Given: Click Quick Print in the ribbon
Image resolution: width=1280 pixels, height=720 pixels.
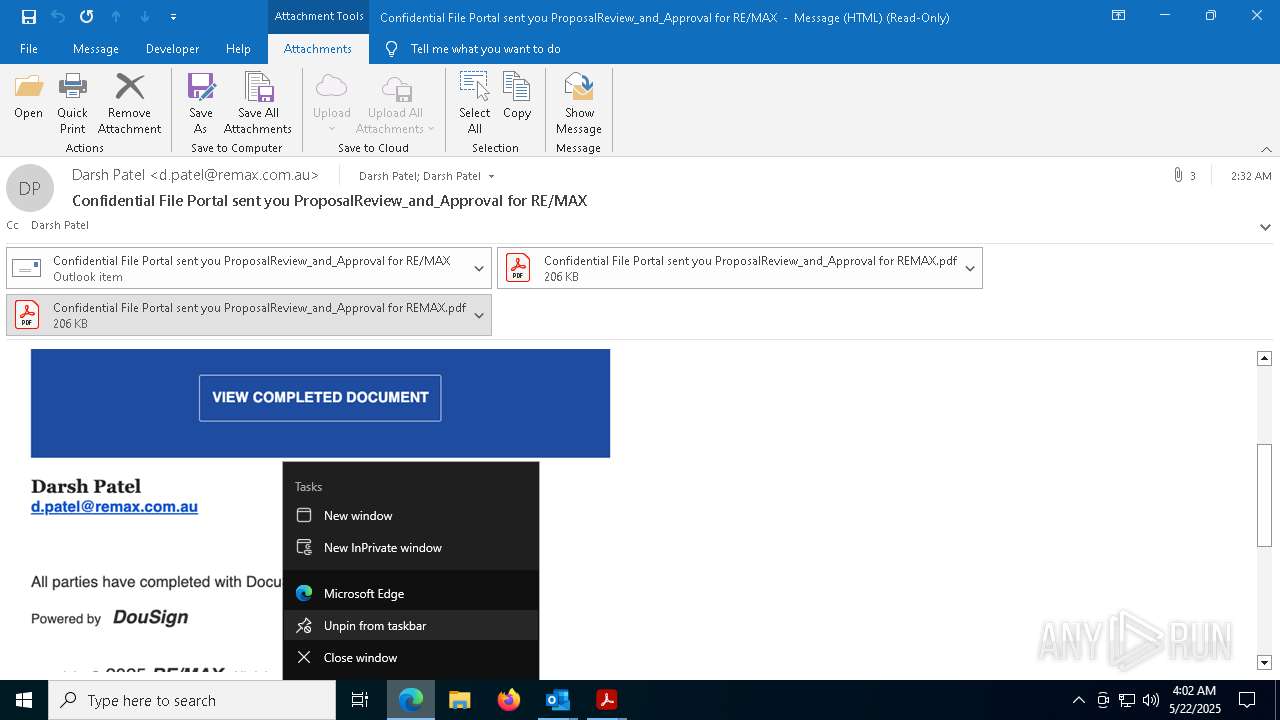Looking at the screenshot, I should click(72, 104).
